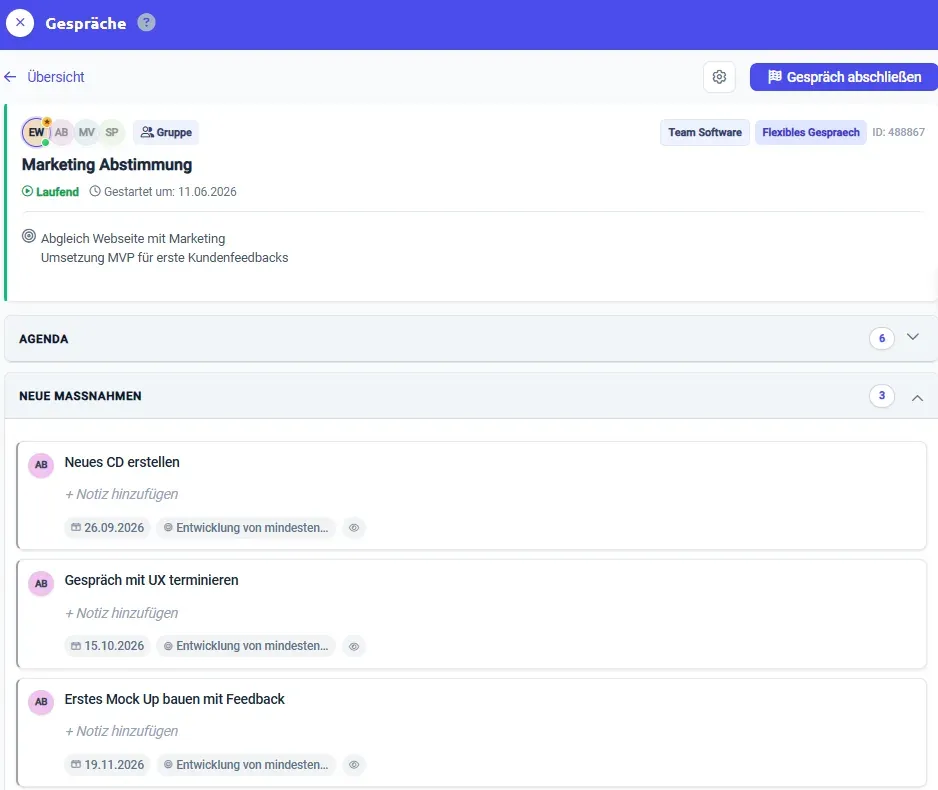Toggle visibility eye on Neues CD erstellen

pyautogui.click(x=354, y=527)
